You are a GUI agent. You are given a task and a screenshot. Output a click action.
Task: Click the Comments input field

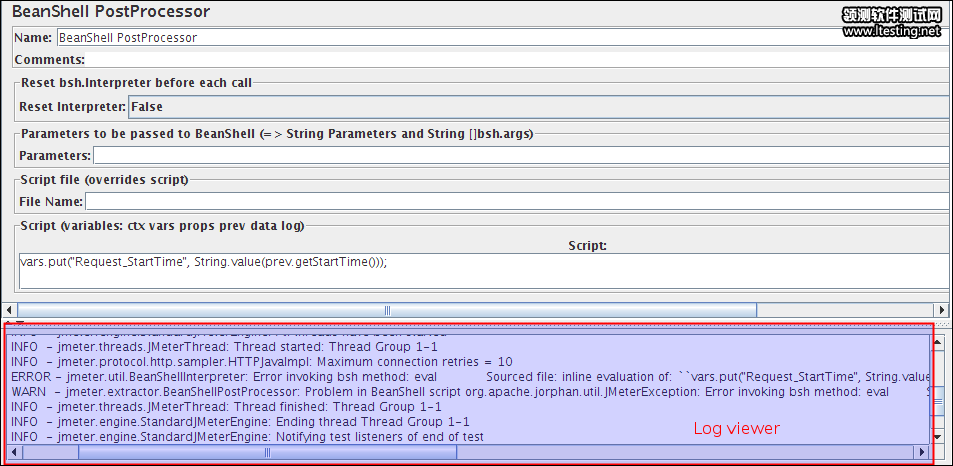500,60
